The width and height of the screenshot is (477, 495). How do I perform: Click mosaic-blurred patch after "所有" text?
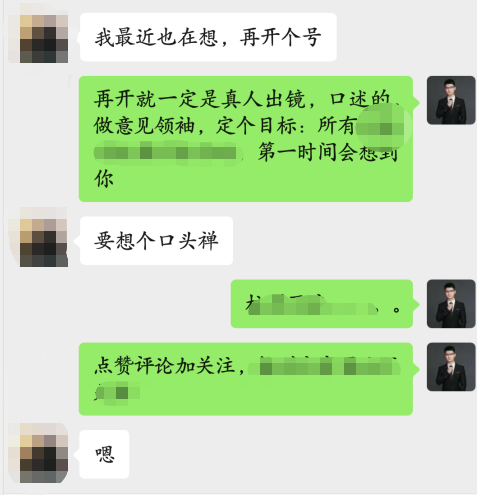point(383,127)
